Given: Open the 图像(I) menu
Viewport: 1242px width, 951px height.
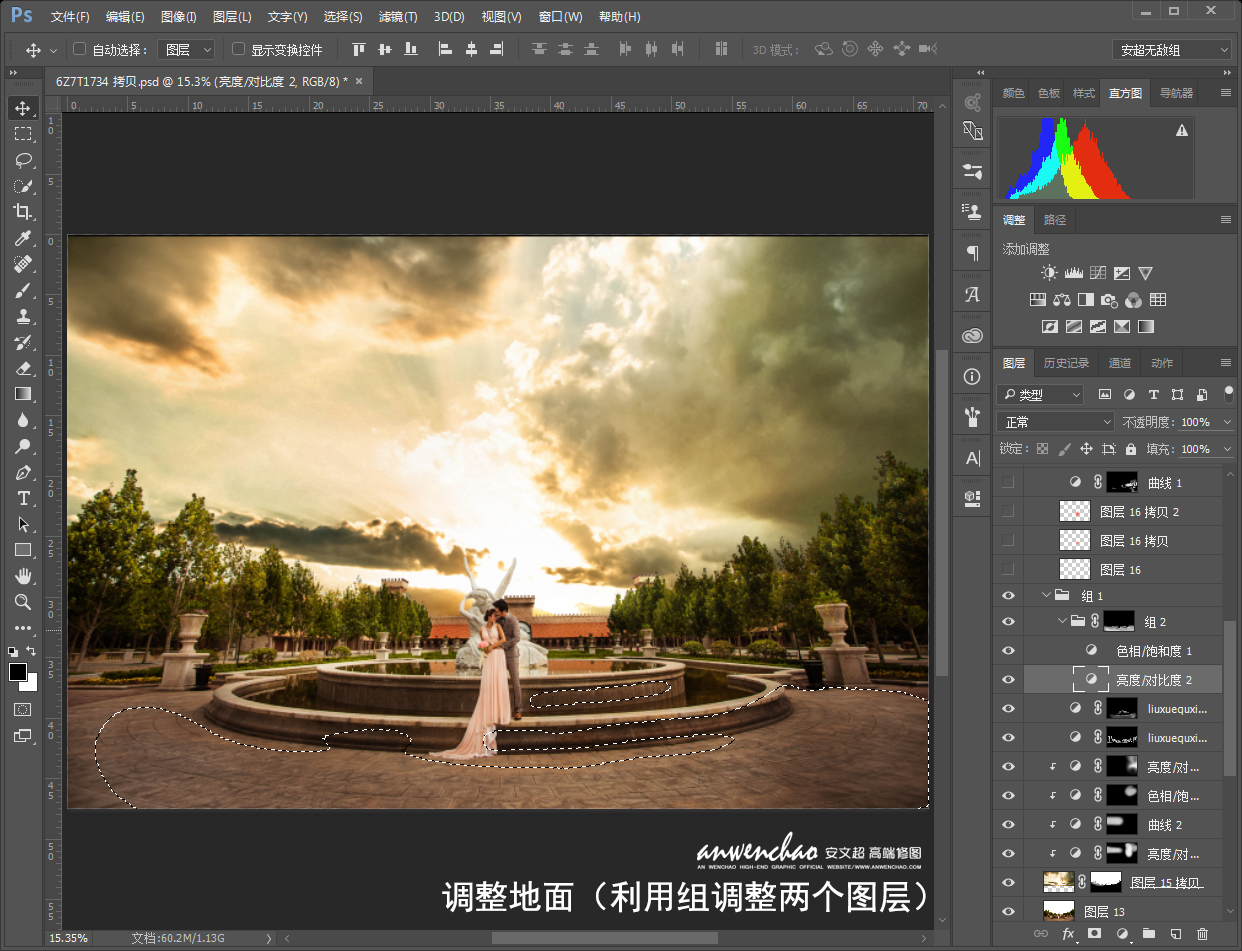Looking at the screenshot, I should tap(179, 17).
